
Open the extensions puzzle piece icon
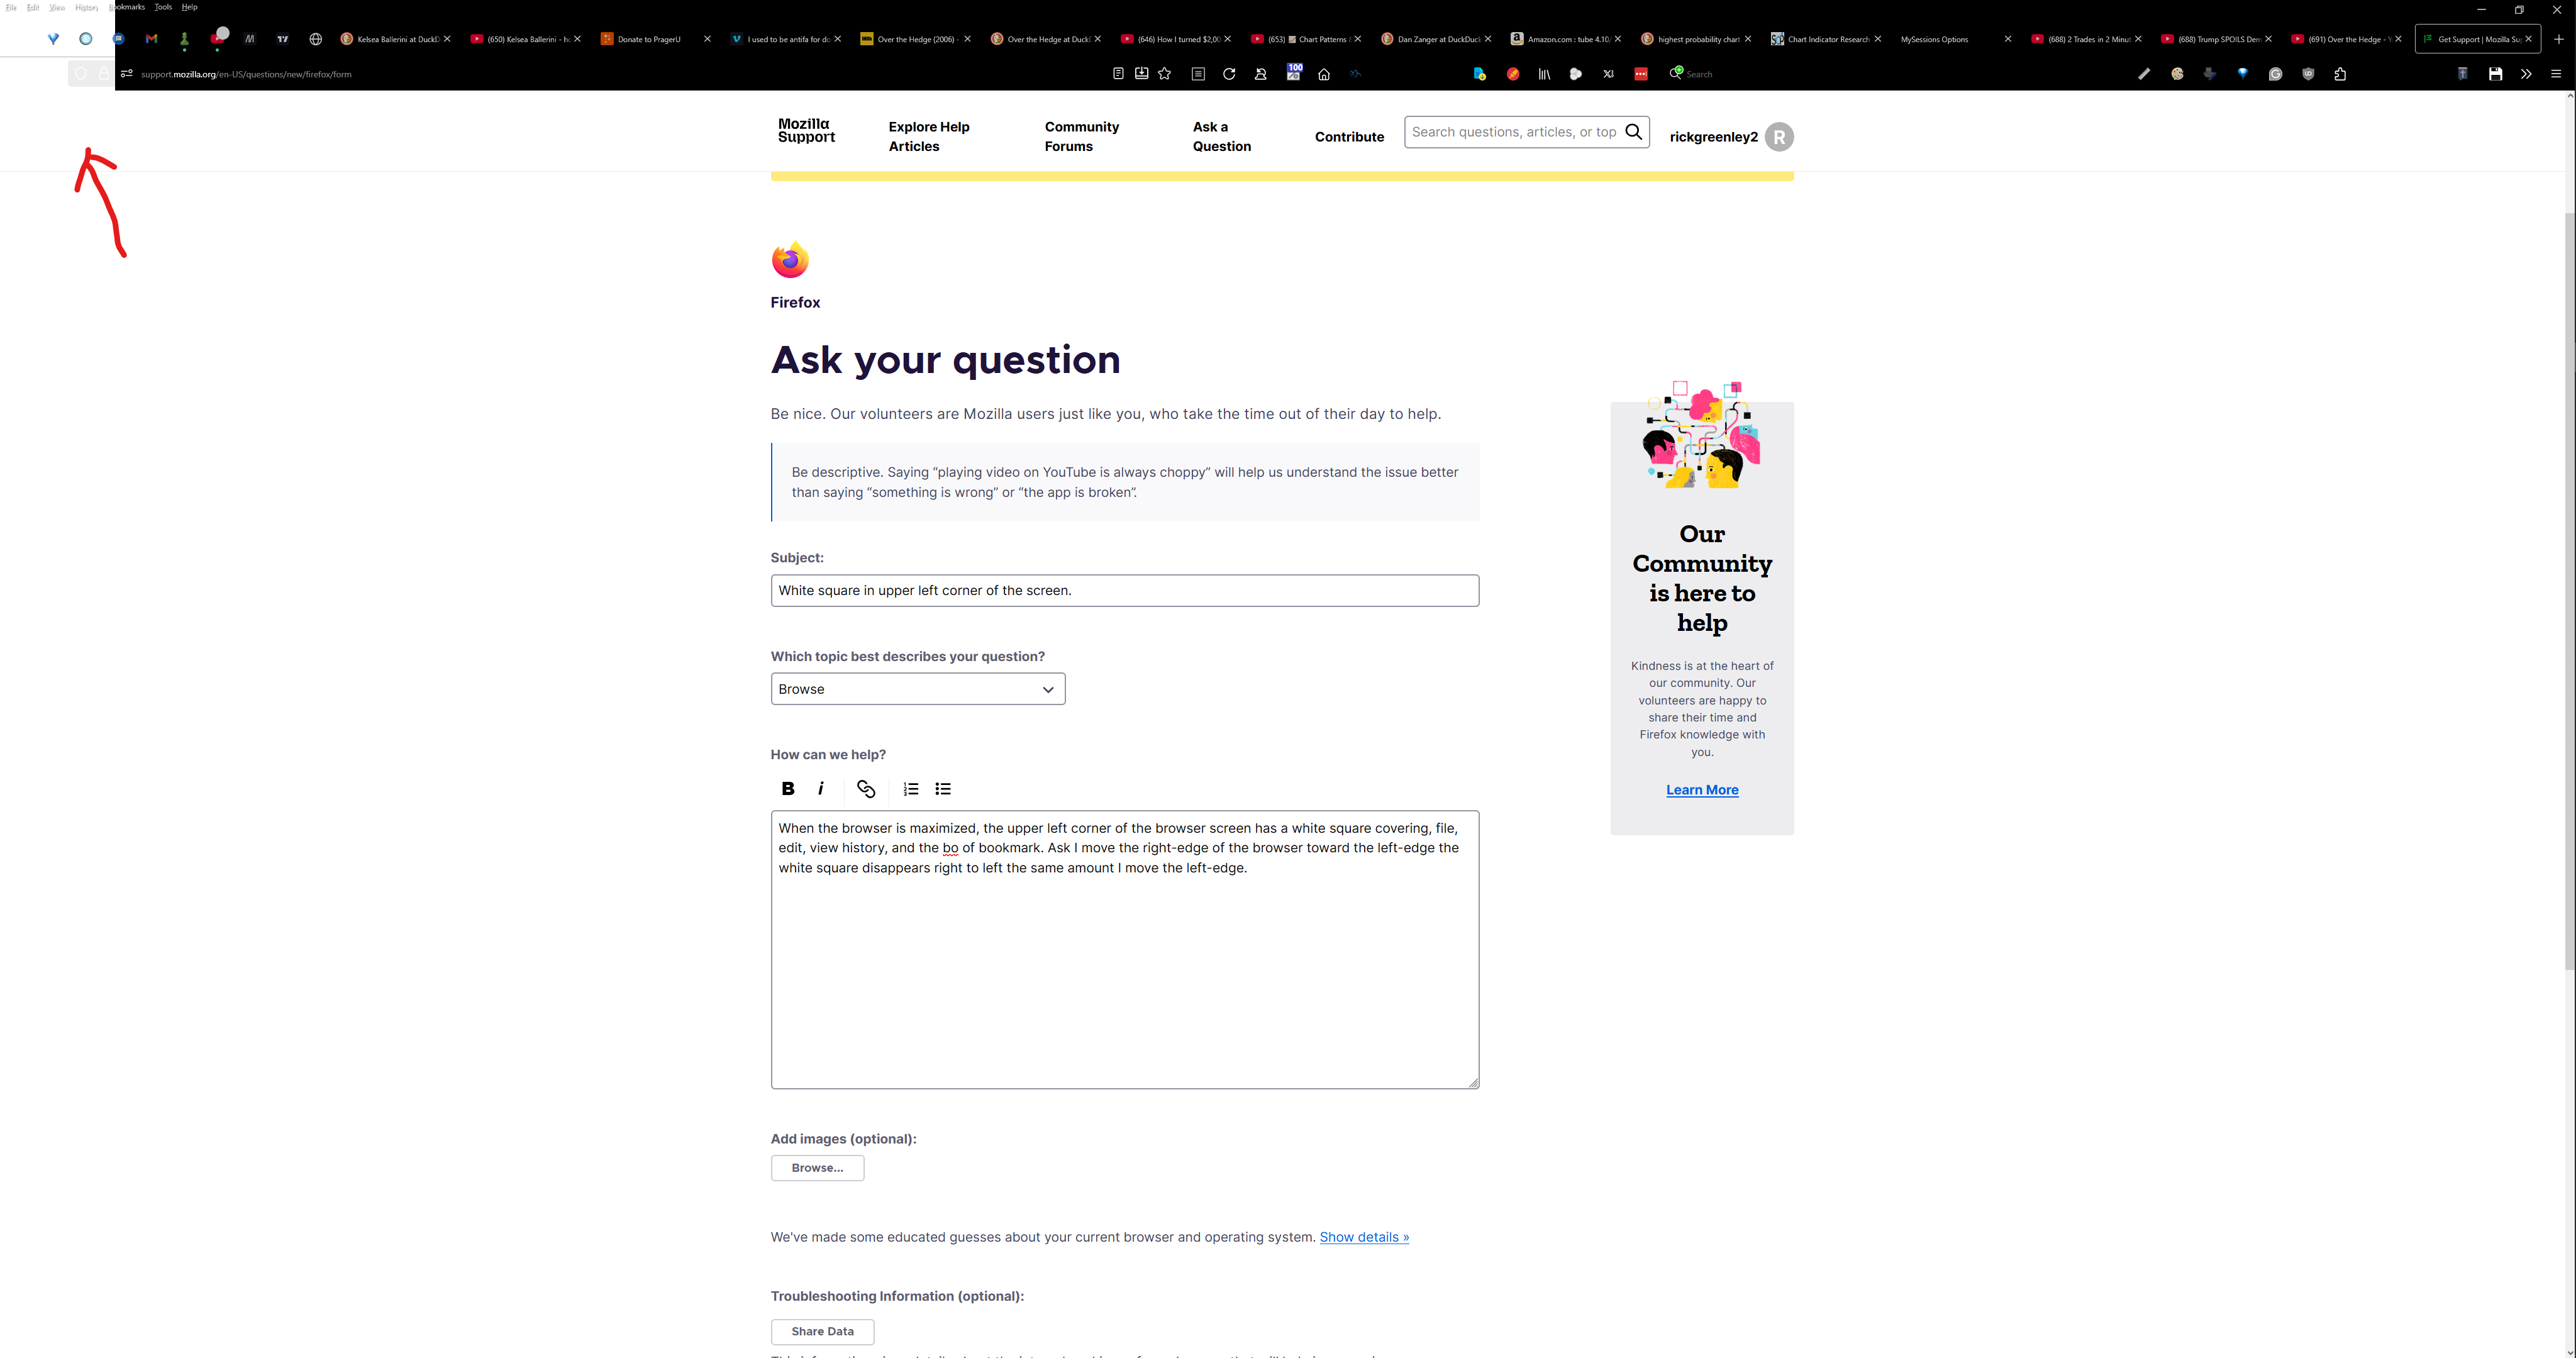point(2340,74)
